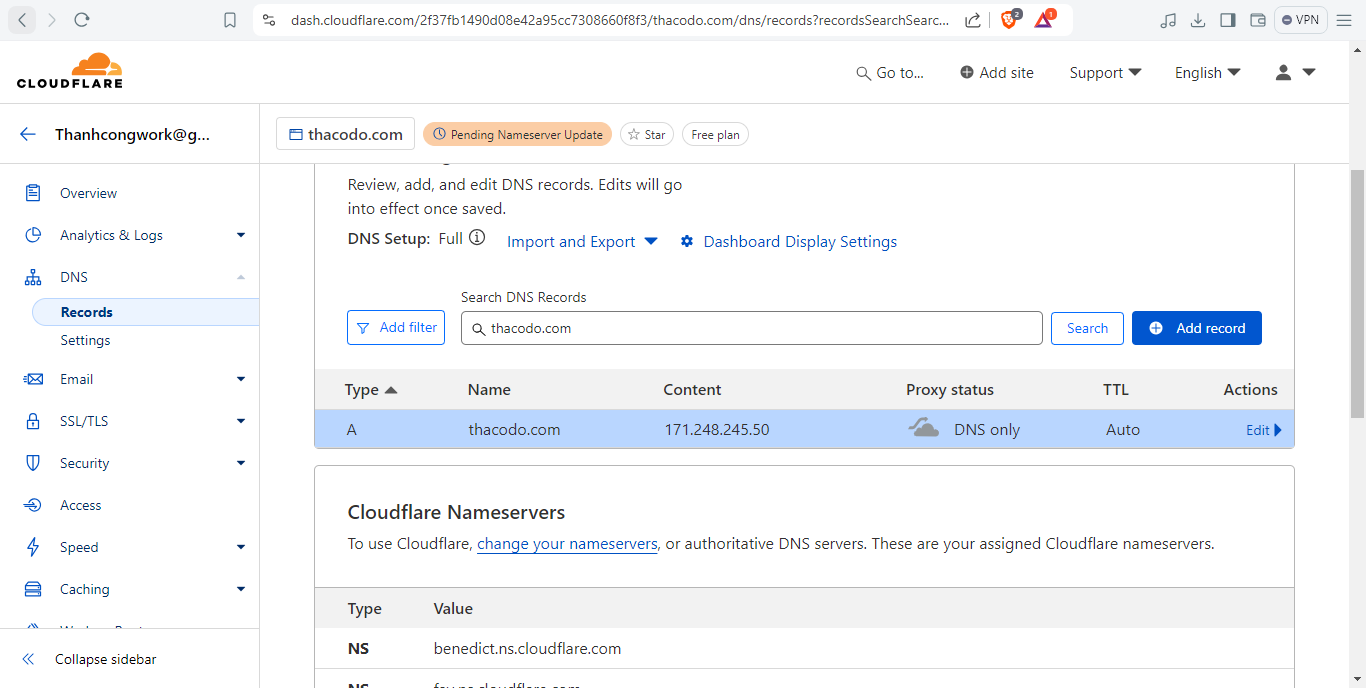Click Add site
The height and width of the screenshot is (688, 1366).
tap(997, 72)
